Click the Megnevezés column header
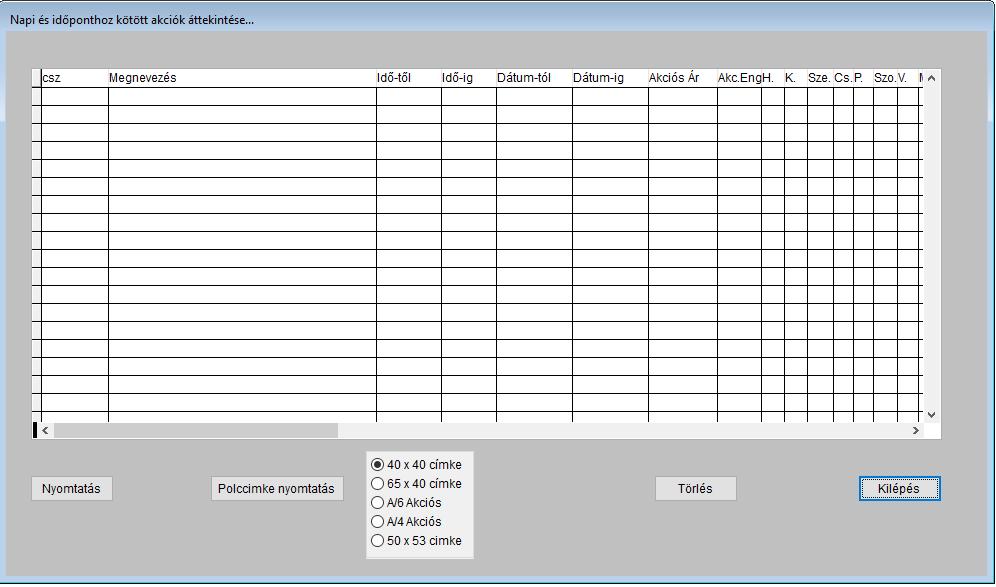This screenshot has width=996, height=587. pos(242,78)
